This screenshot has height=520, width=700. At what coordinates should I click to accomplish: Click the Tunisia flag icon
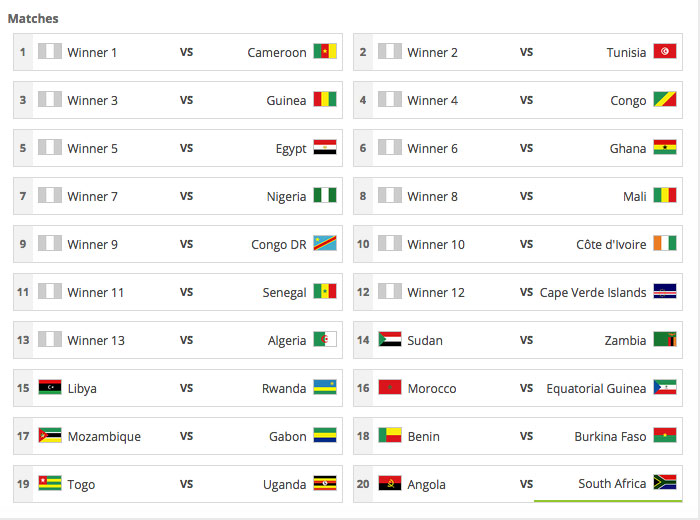click(x=664, y=52)
